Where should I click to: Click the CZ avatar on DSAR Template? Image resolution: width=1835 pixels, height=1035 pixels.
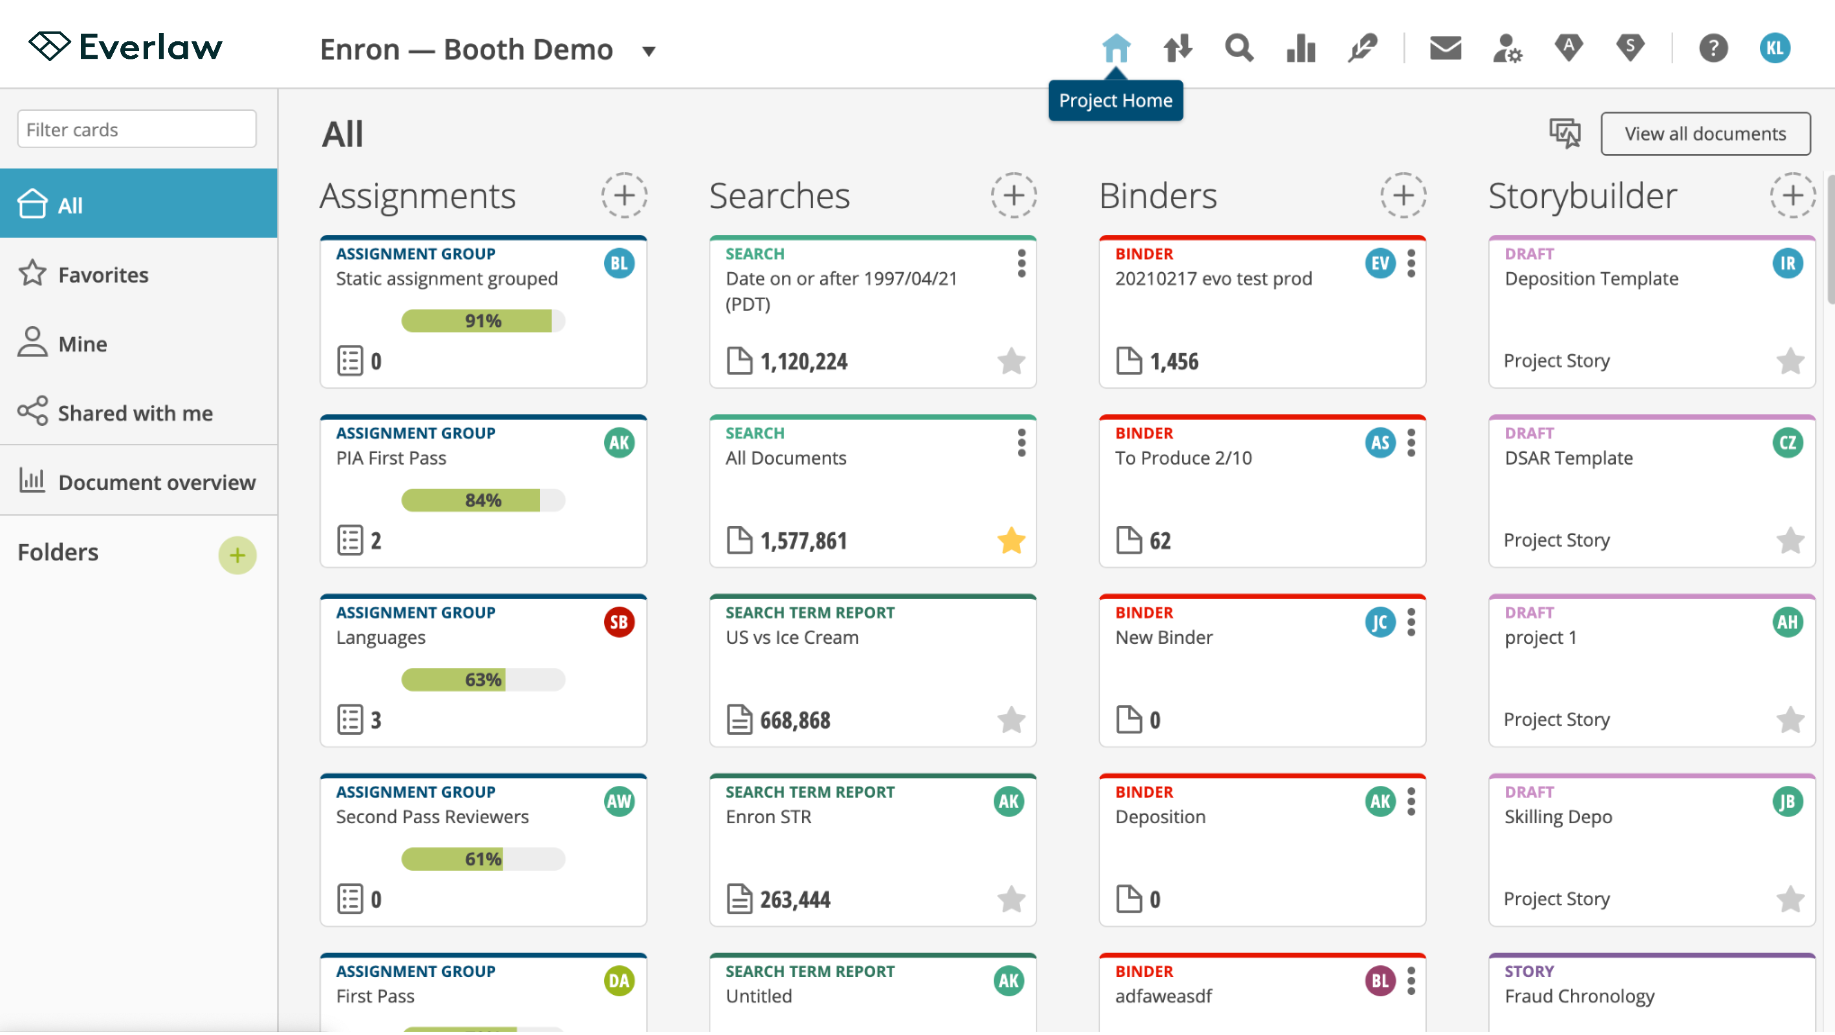click(x=1787, y=442)
